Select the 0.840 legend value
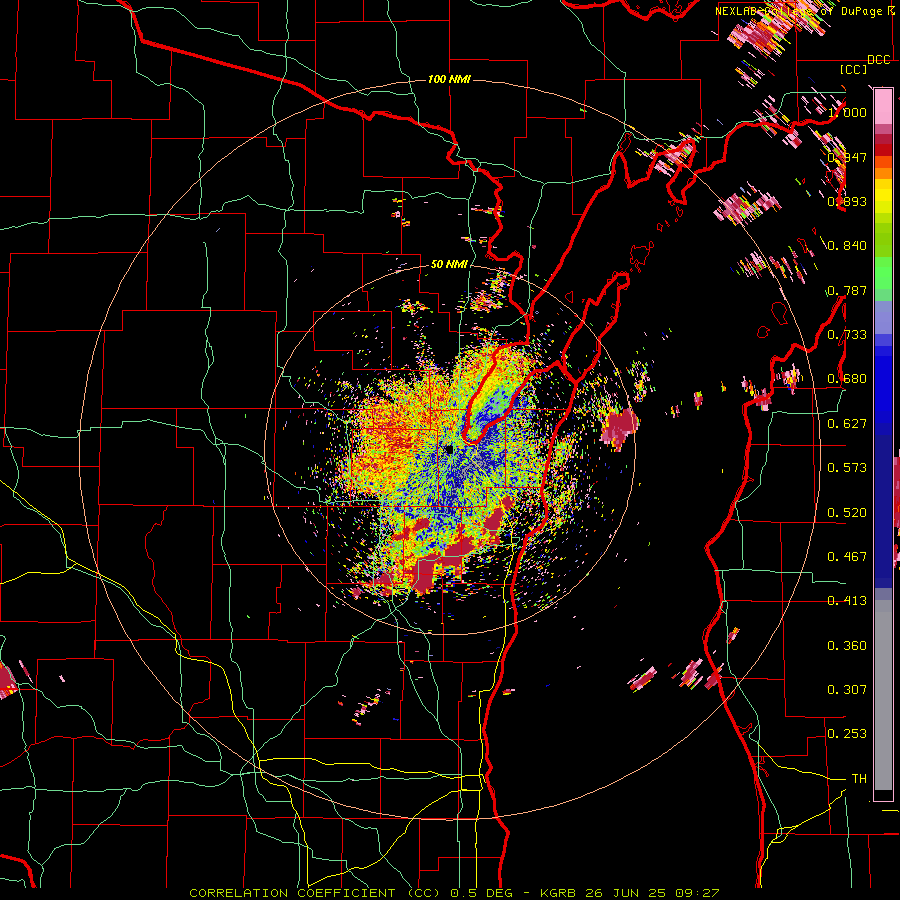The image size is (900, 900). [x=847, y=246]
